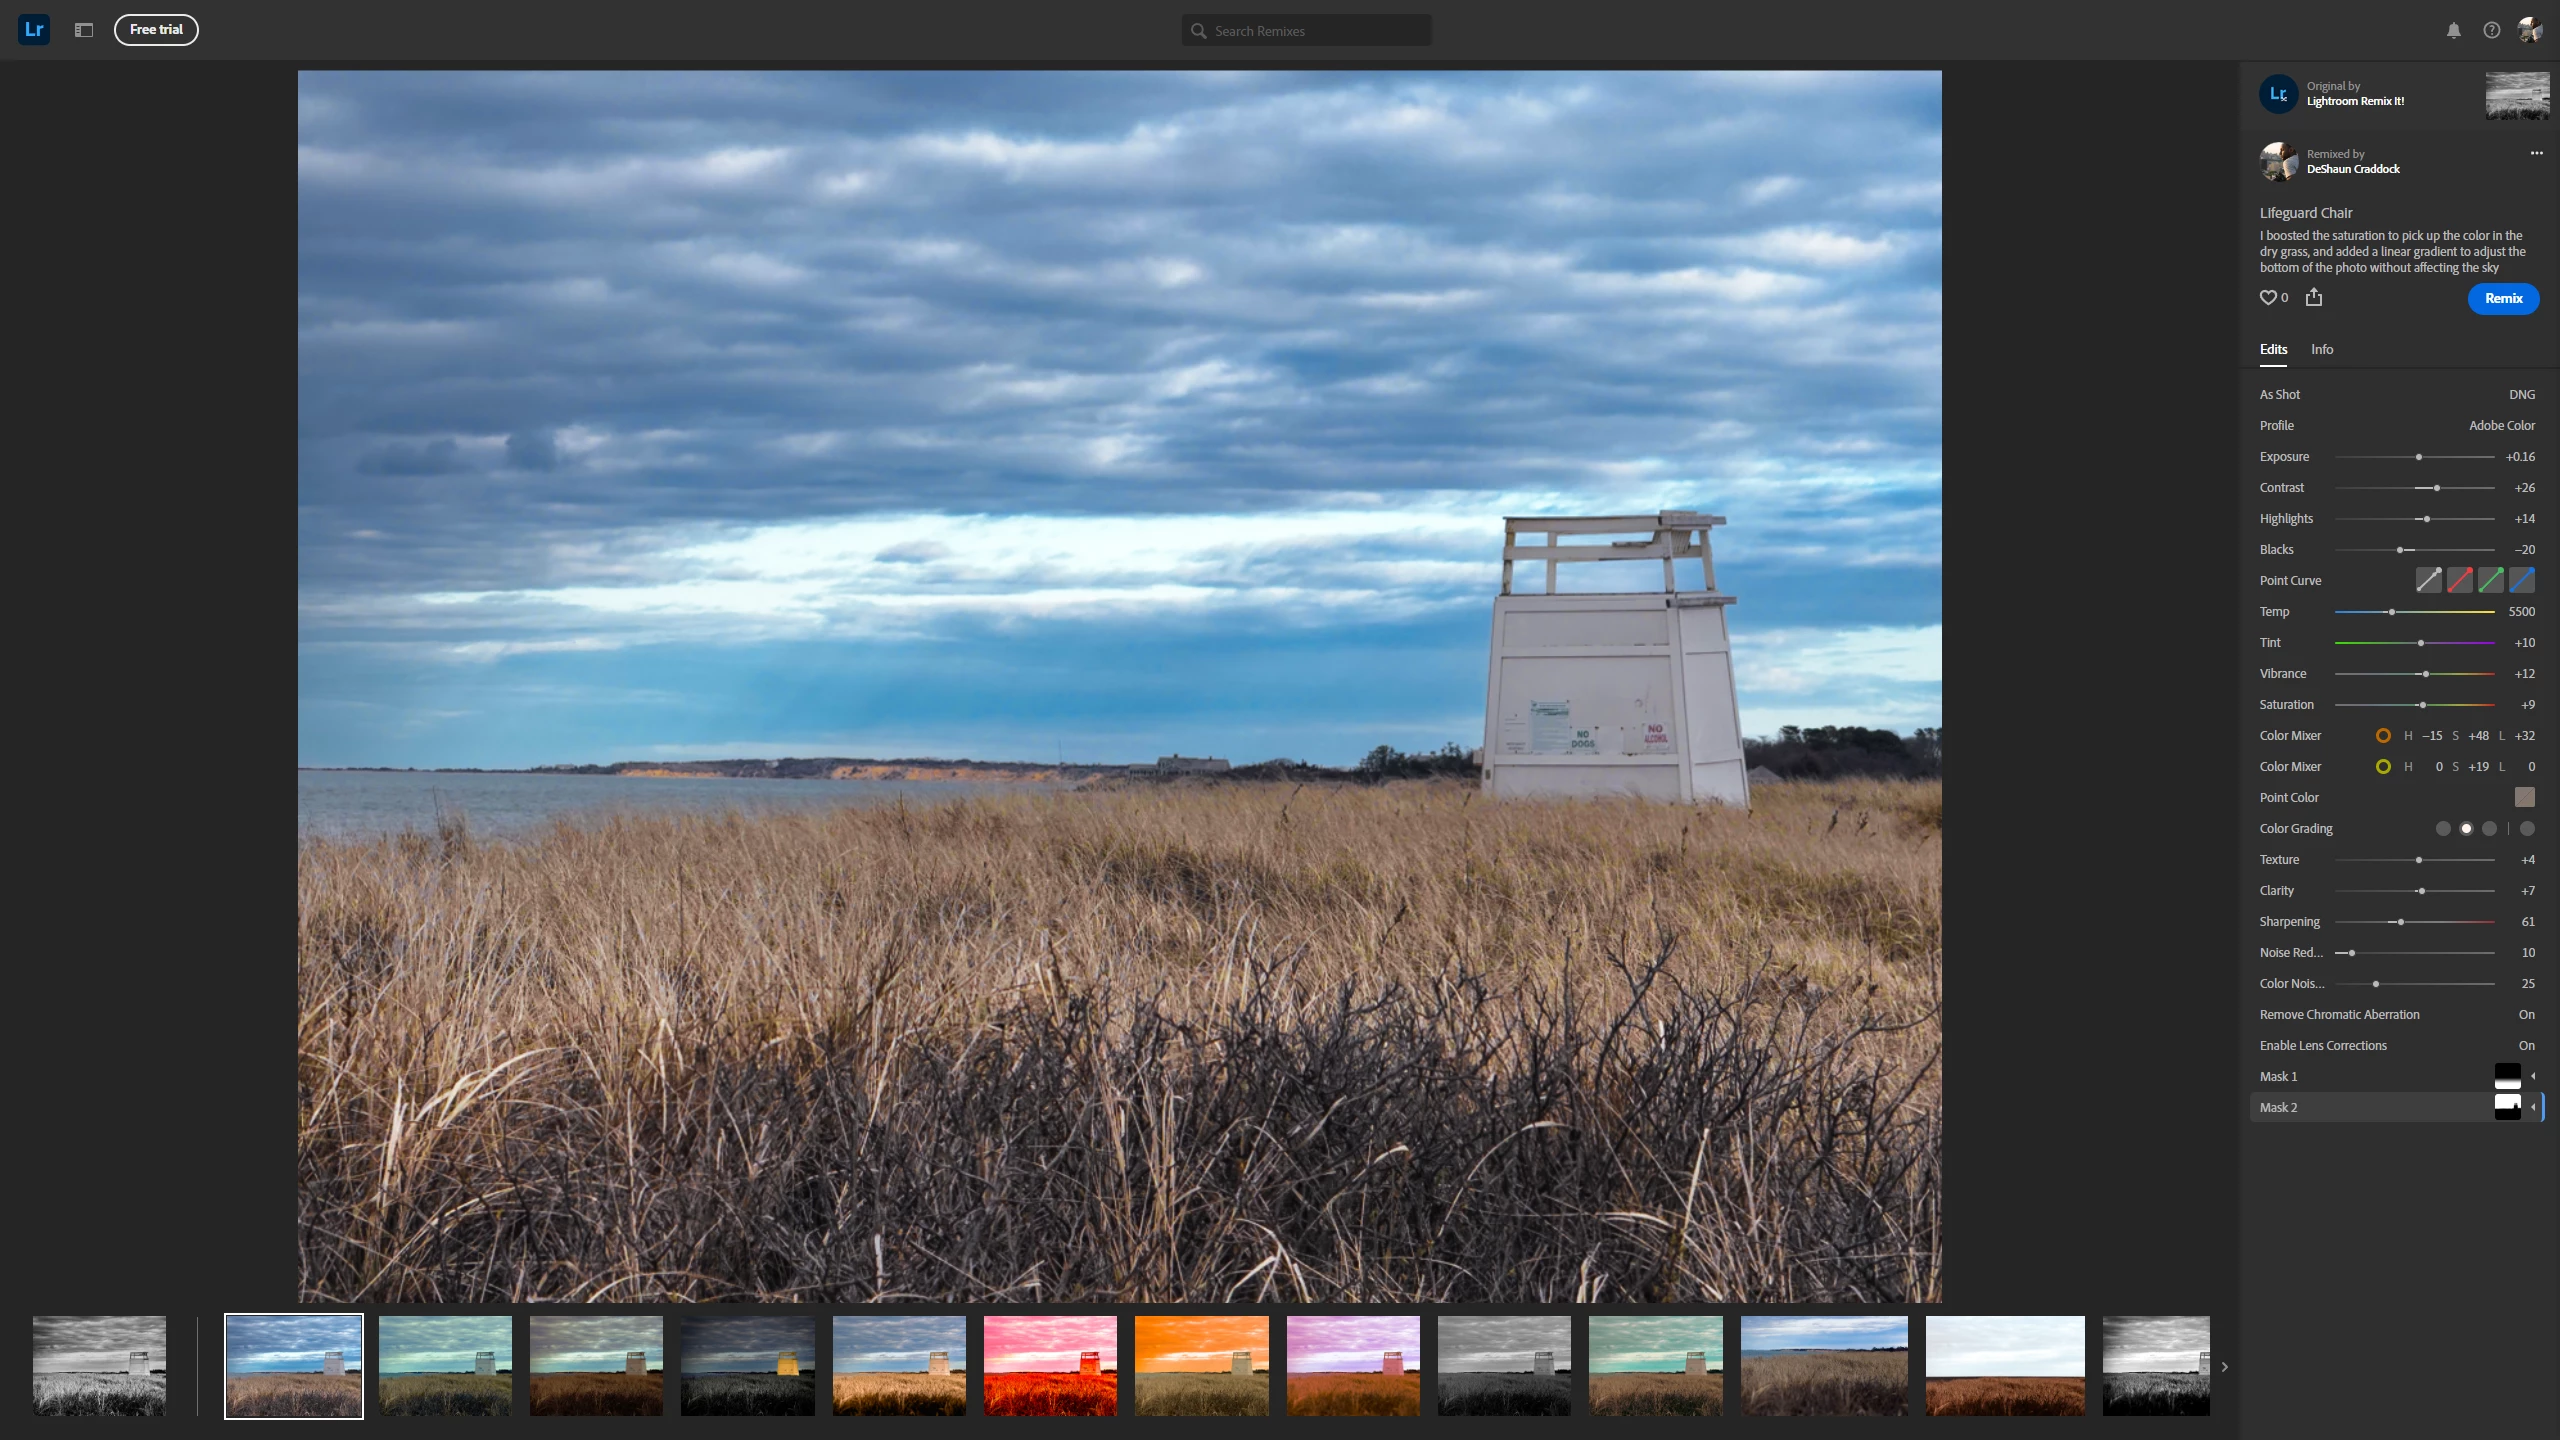Click the Point Color swatch
Viewport: 2560px width, 1440px height.
pyautogui.click(x=2524, y=797)
